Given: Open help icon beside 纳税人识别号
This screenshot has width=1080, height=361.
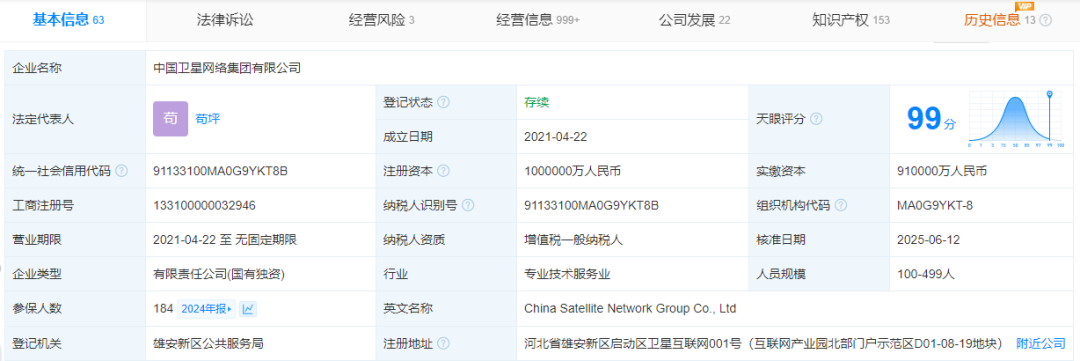Looking at the screenshot, I should [468, 205].
